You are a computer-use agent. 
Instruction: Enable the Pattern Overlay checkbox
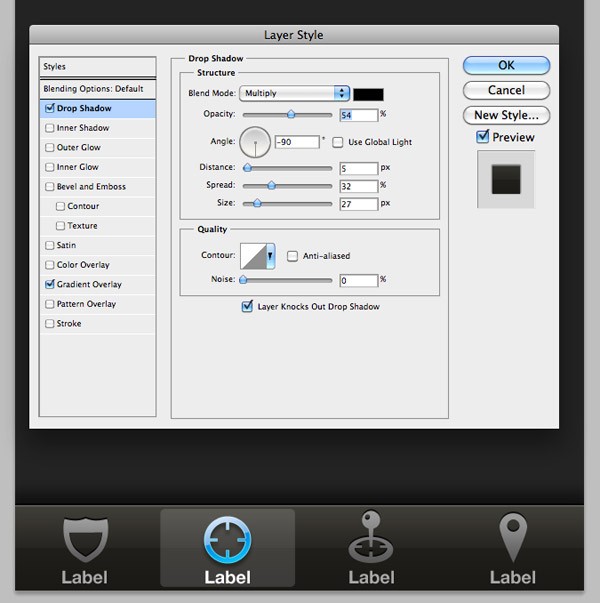tap(50, 304)
